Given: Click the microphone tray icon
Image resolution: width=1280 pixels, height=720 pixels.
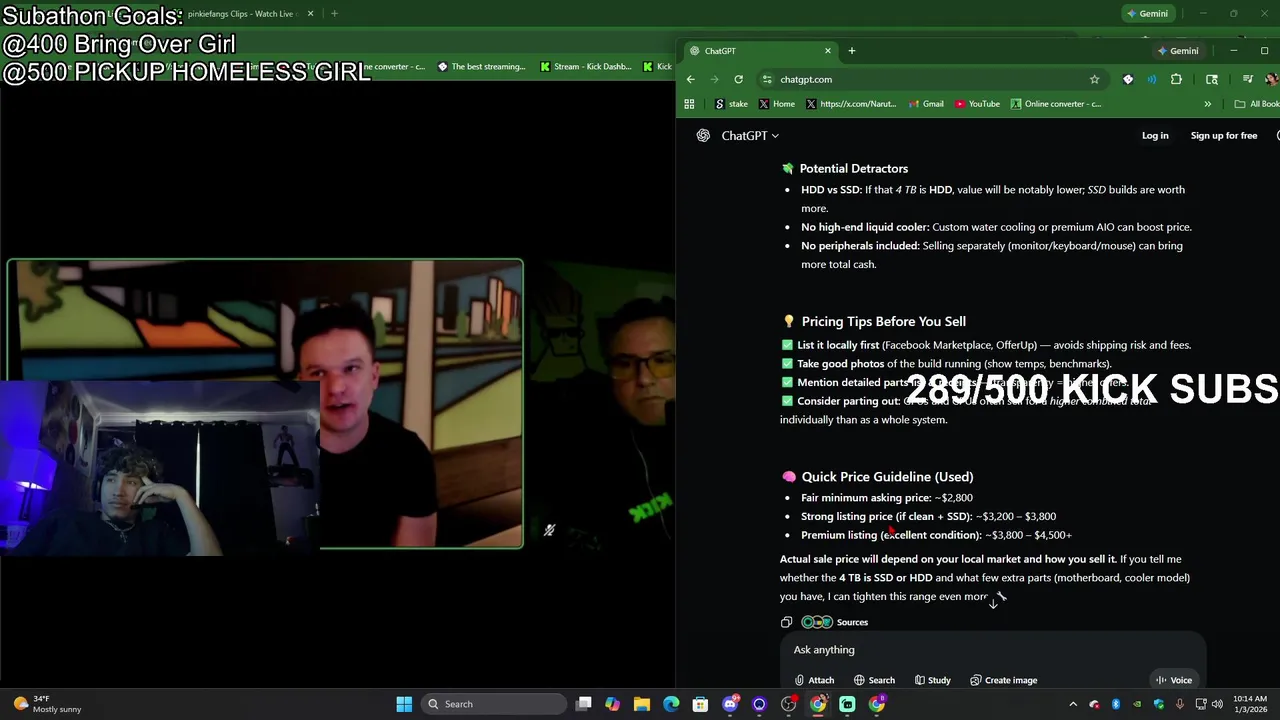Looking at the screenshot, I should (x=1180, y=704).
